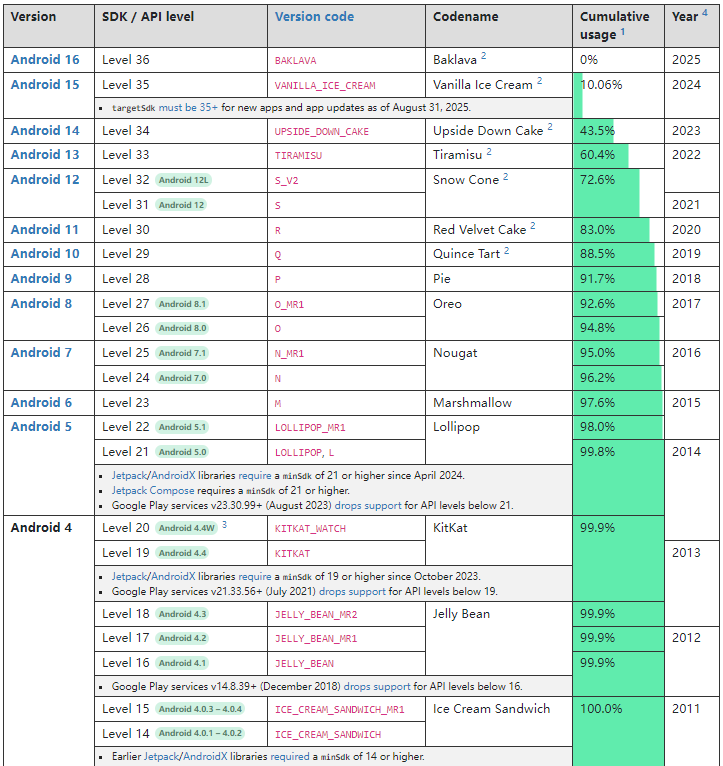Screen dimensions: 723x766
Task: Click the year 2011 cell
Action: (692, 731)
